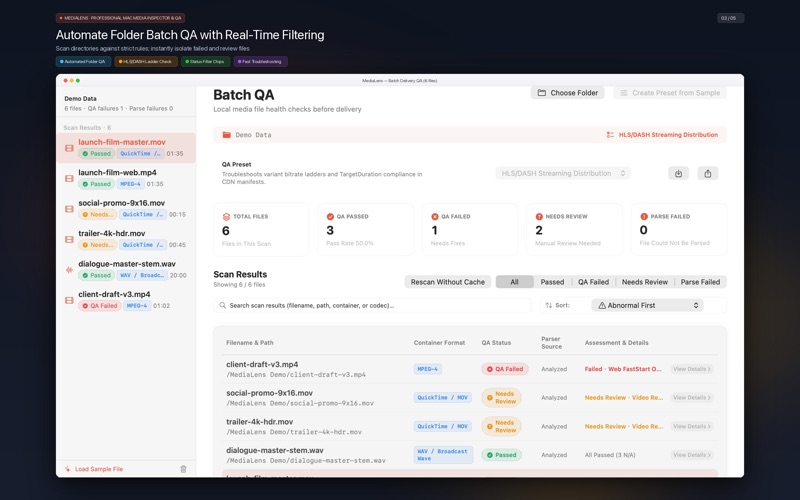Click the Fast Troubleshooting chip
The width and height of the screenshot is (800, 500).
coord(260,61)
